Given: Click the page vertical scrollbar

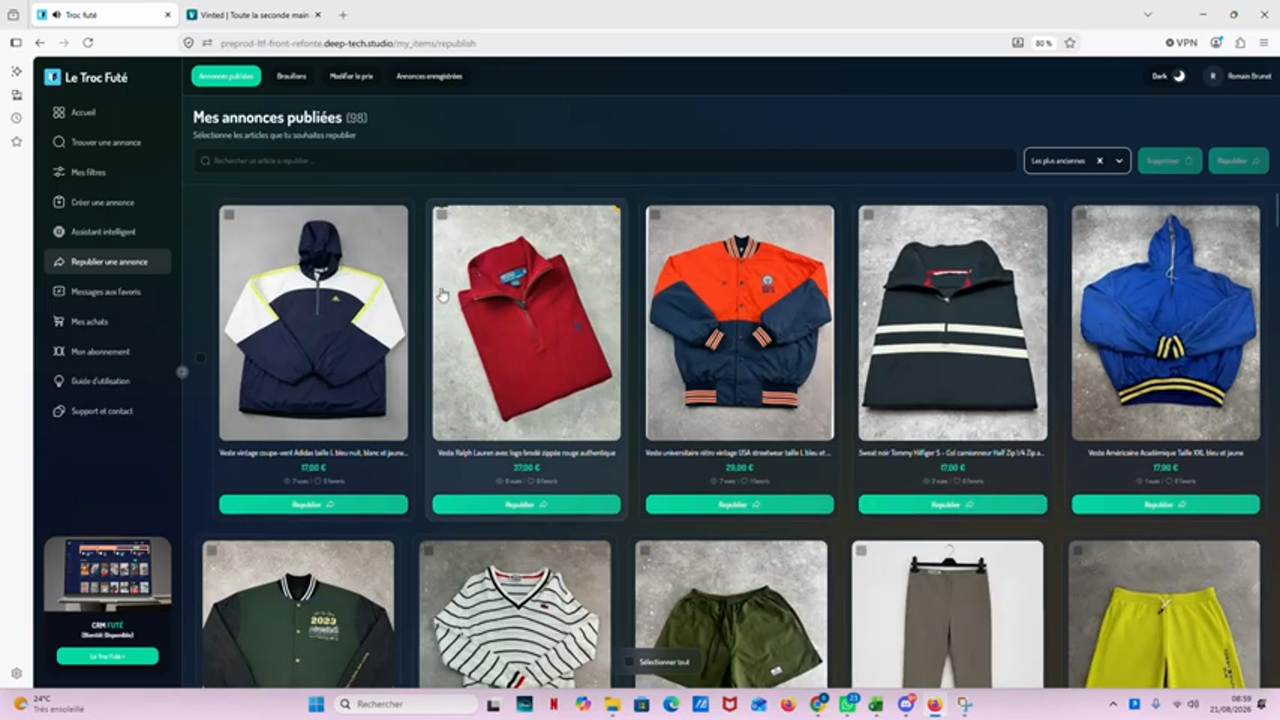Looking at the screenshot, I should pyautogui.click(x=1276, y=210).
